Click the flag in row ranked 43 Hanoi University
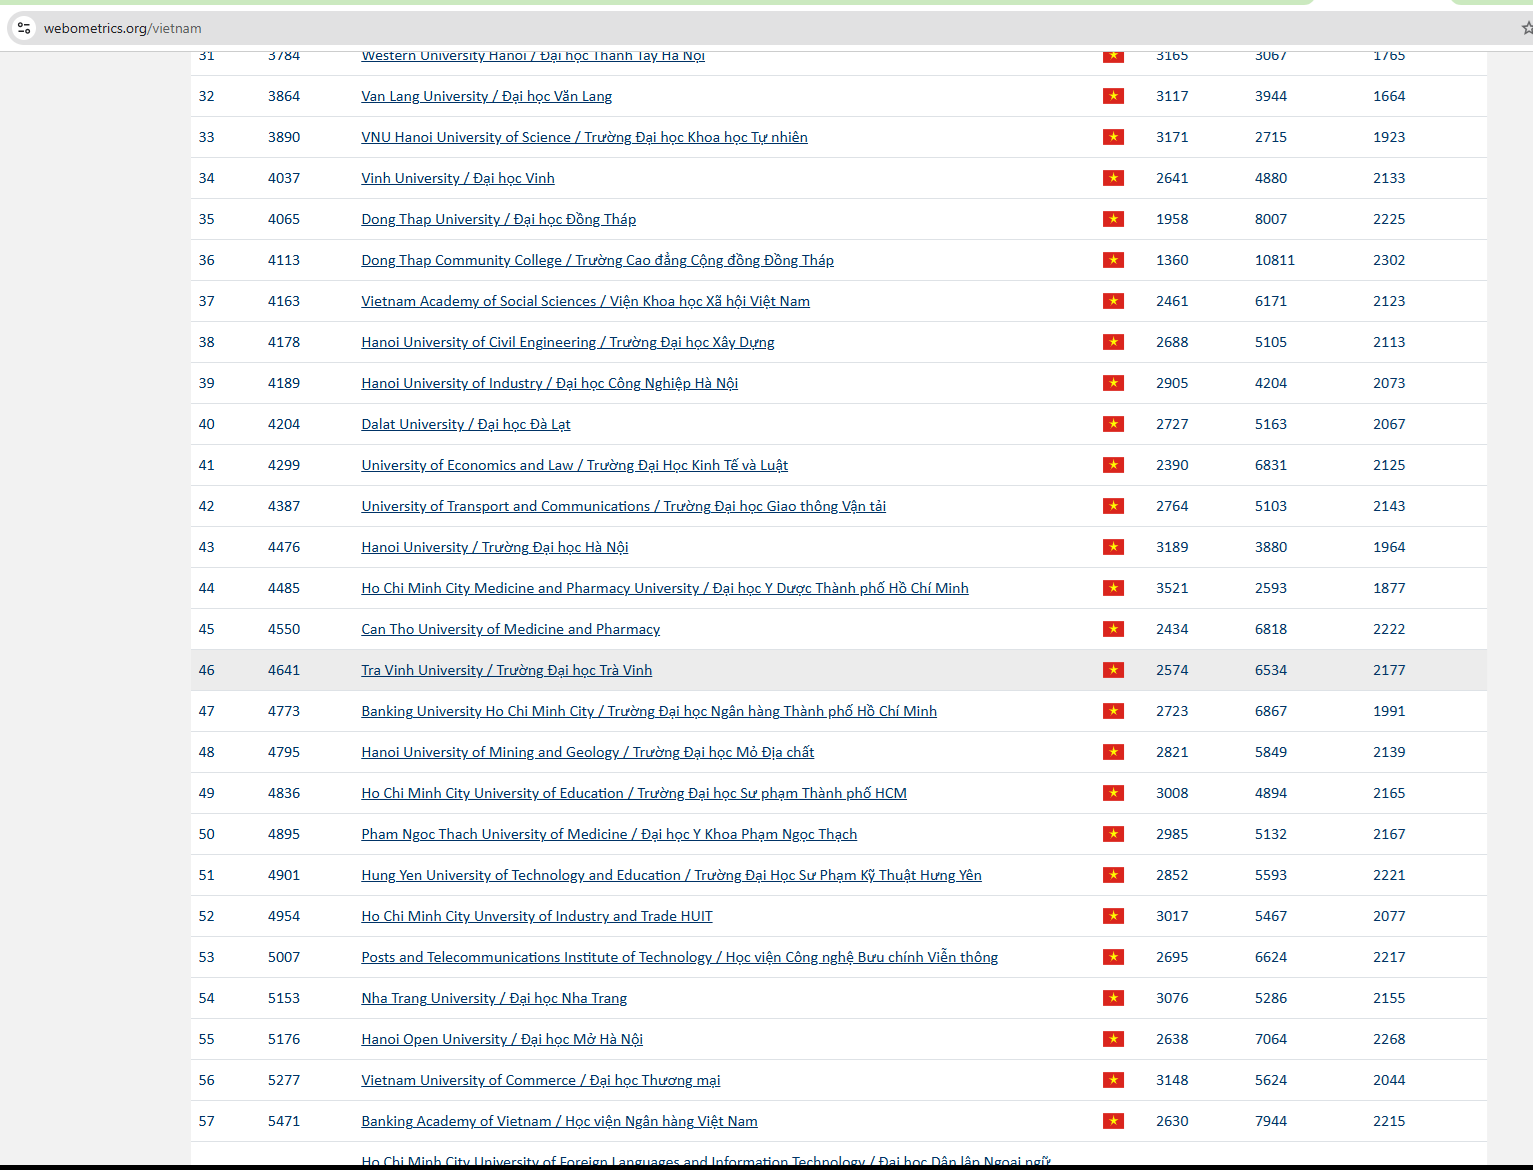 click(1113, 547)
